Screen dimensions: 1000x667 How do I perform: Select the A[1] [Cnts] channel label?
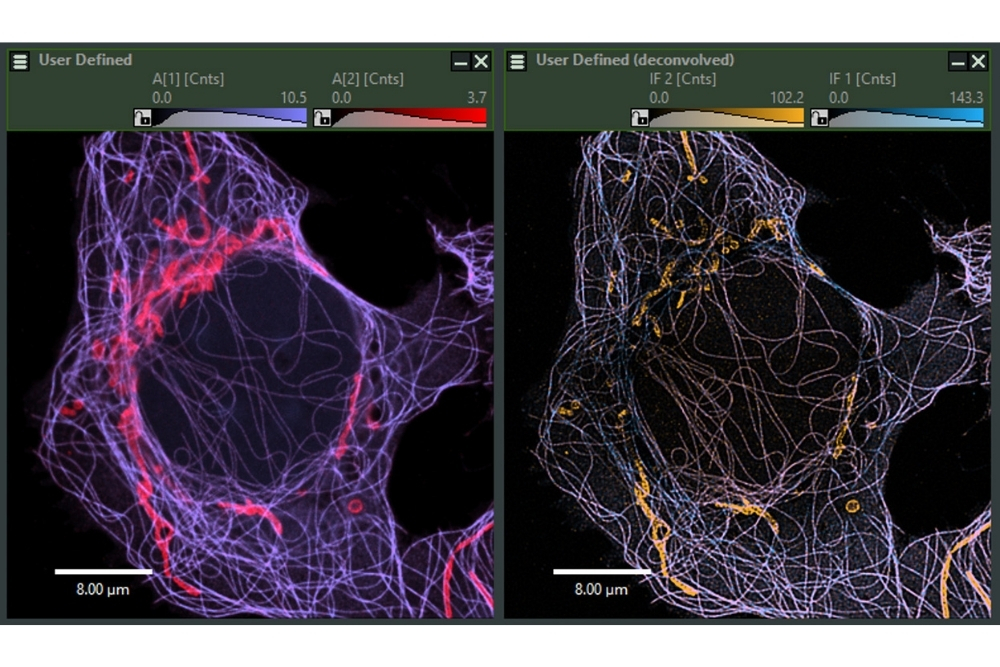(187, 79)
